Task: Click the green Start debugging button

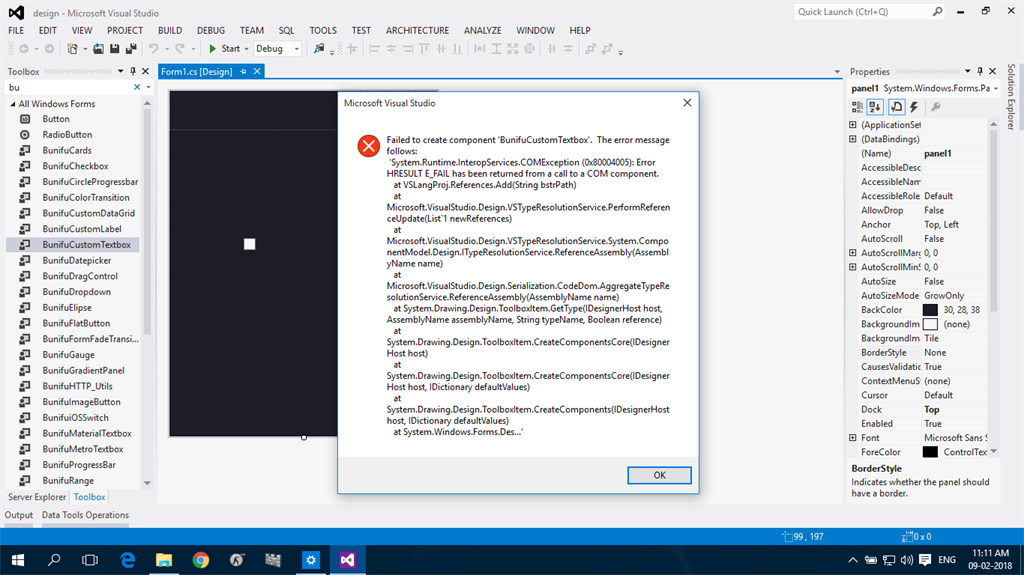Action: pyautogui.click(x=224, y=49)
